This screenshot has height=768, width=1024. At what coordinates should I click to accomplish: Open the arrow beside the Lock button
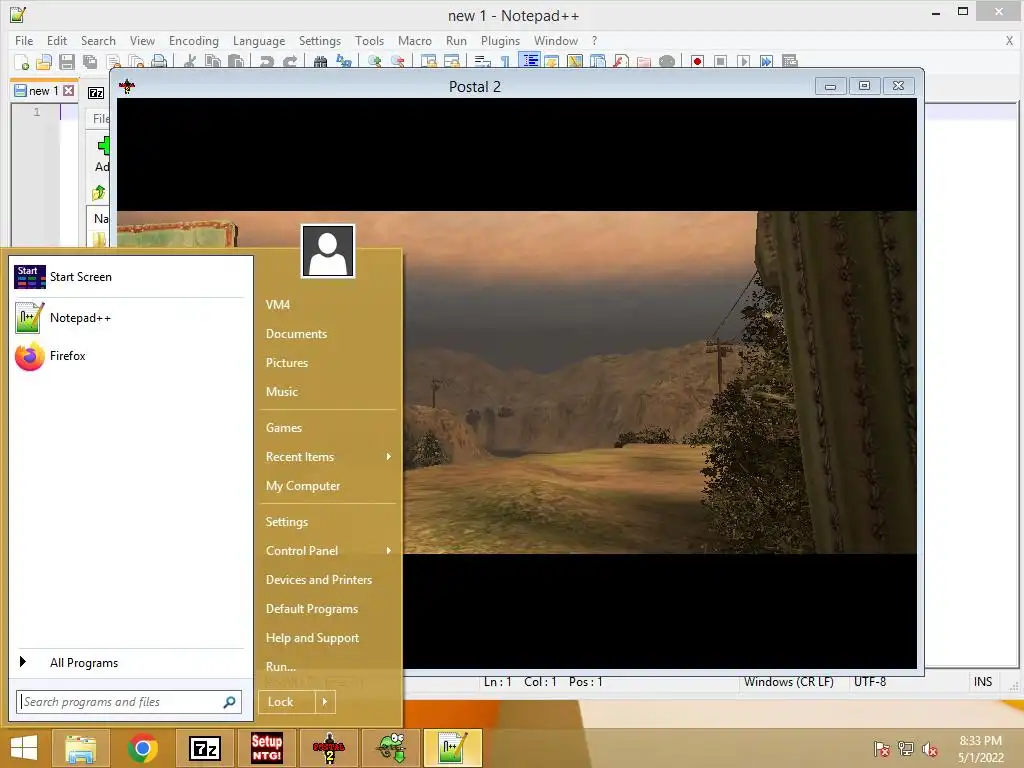pyautogui.click(x=325, y=702)
